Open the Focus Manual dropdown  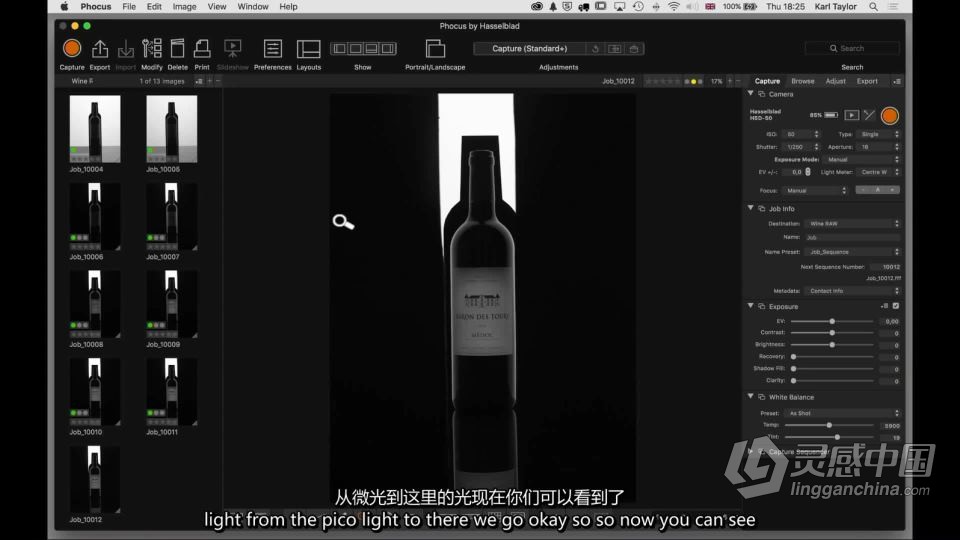(x=814, y=190)
